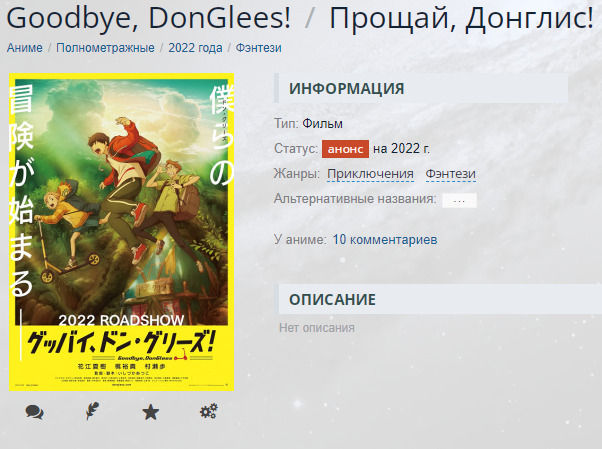Click the ОПИСАНИЕ section header
602x449 pixels.
point(438,300)
